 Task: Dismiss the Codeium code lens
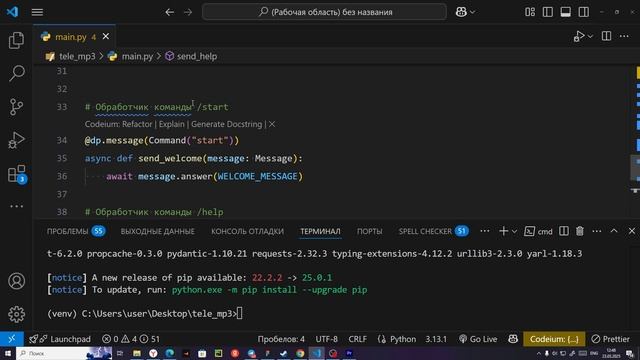coord(272,124)
